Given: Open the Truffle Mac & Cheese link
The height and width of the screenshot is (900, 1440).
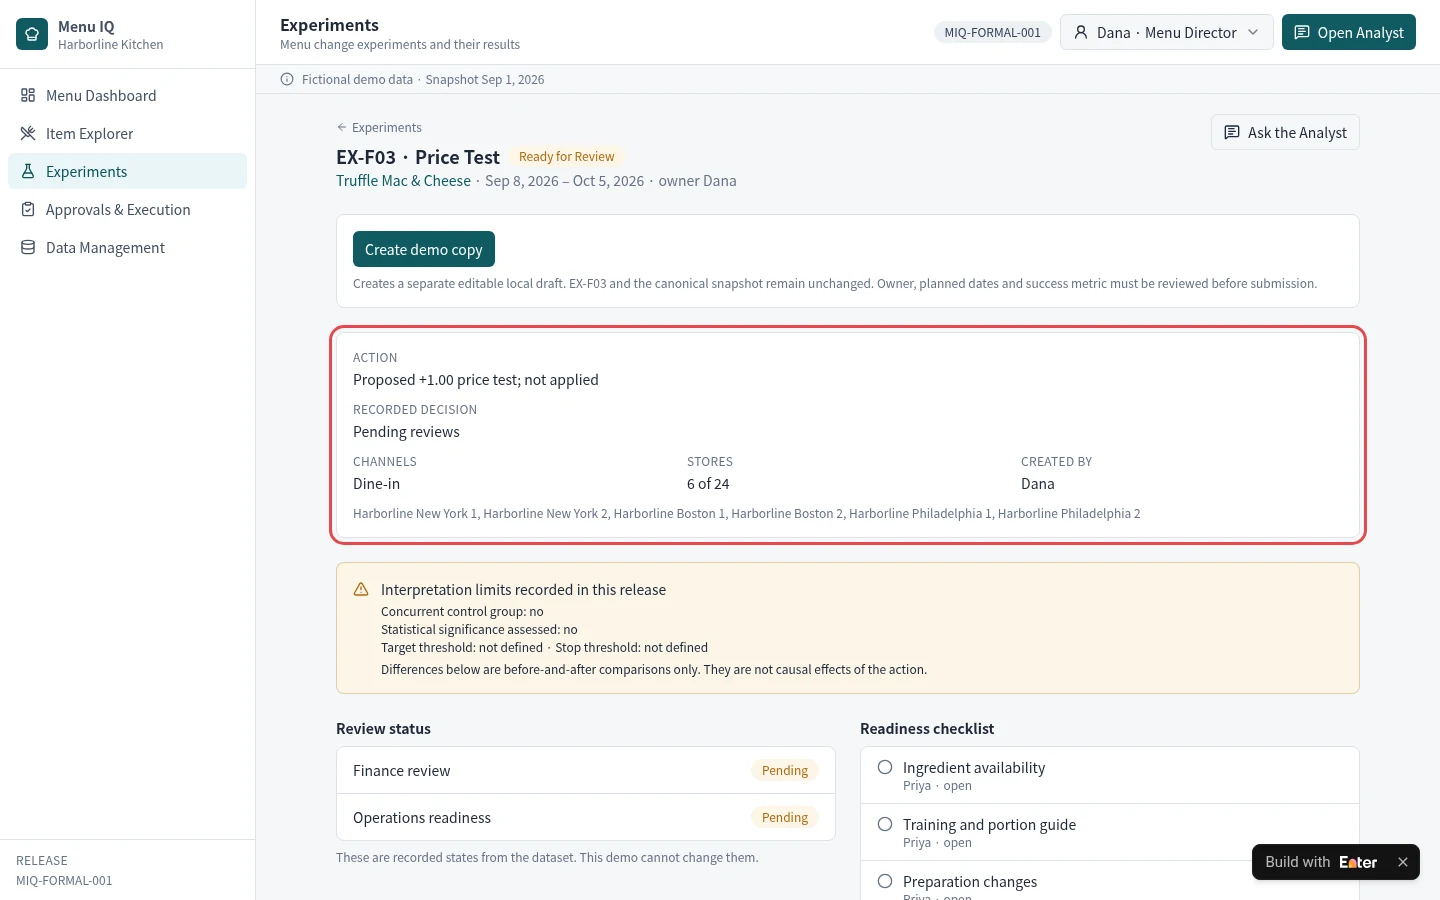Looking at the screenshot, I should pyautogui.click(x=403, y=180).
